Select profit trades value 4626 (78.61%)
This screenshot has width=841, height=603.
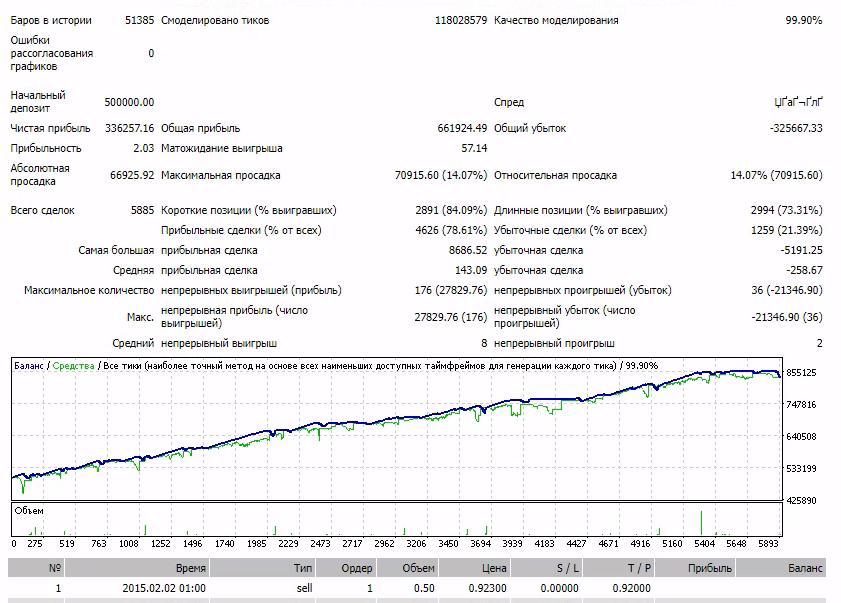tap(451, 230)
